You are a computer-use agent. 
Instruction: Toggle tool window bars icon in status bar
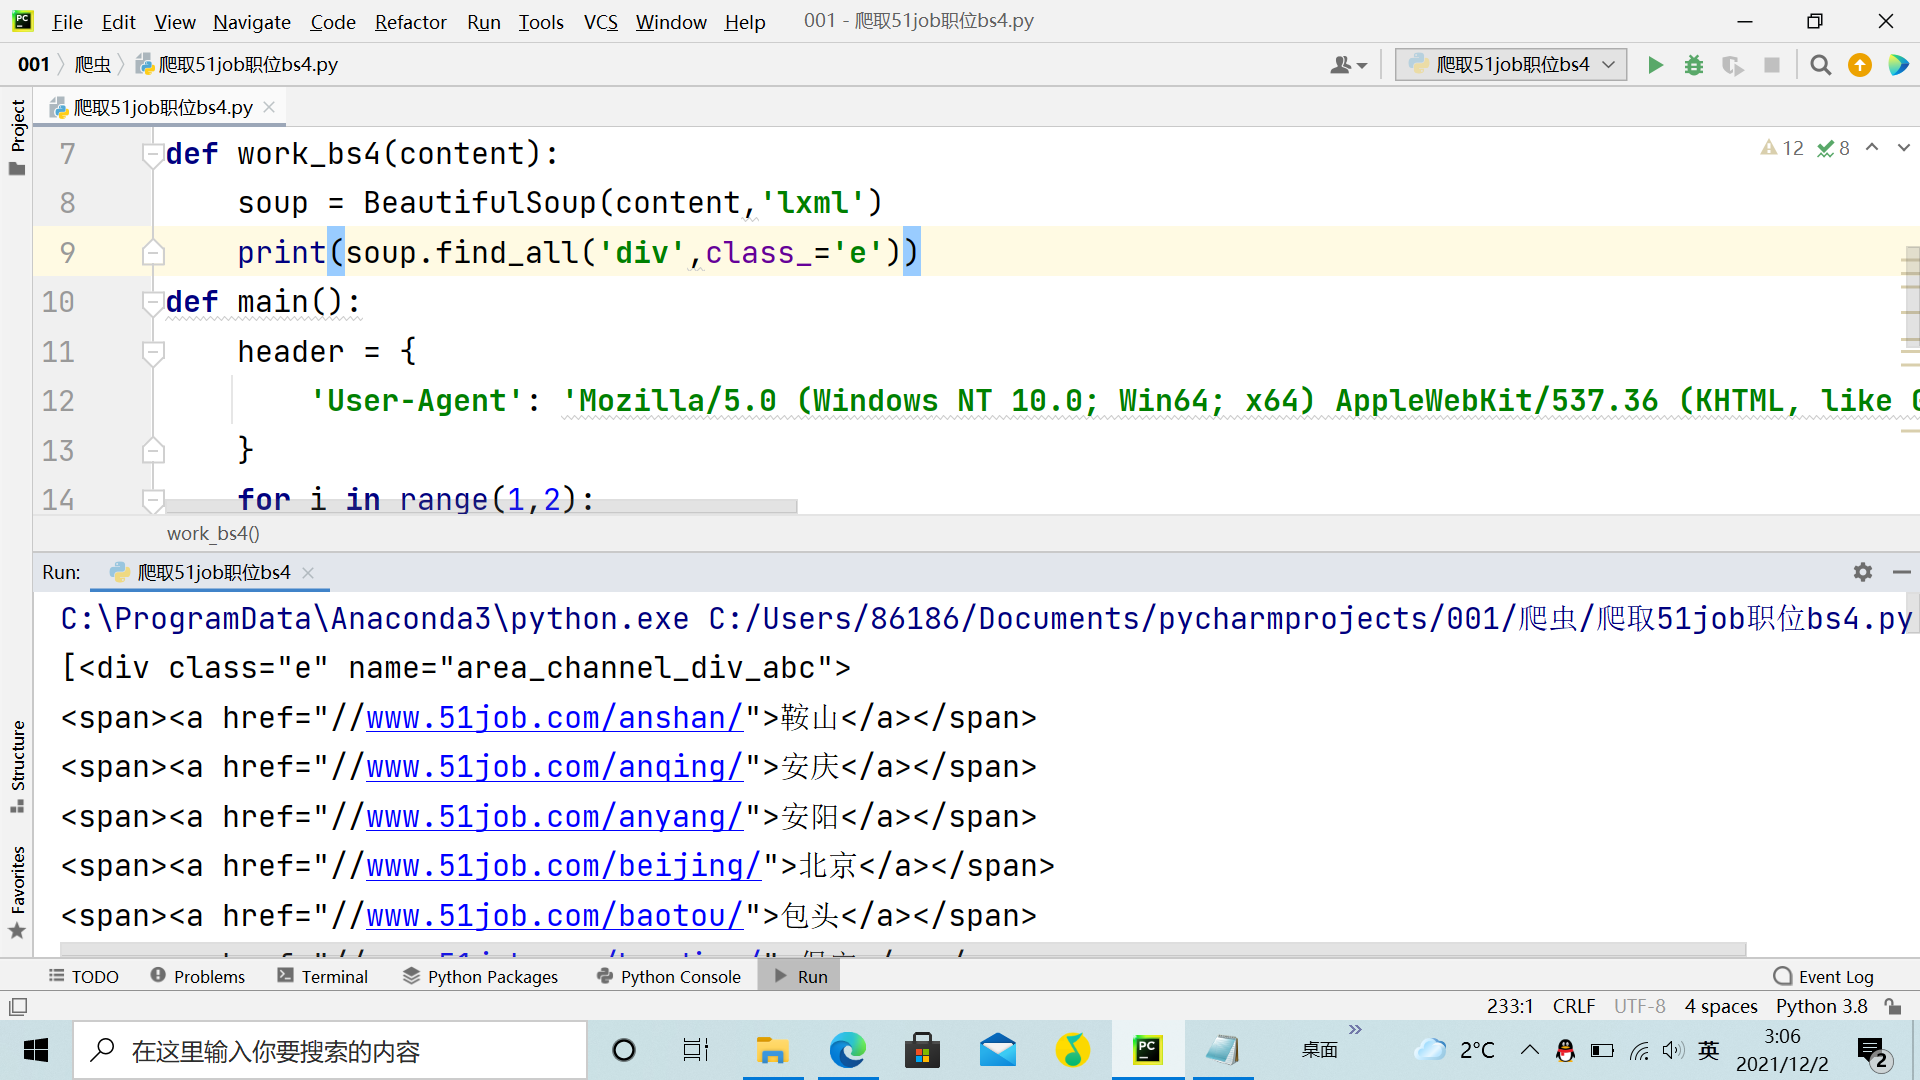[18, 1006]
